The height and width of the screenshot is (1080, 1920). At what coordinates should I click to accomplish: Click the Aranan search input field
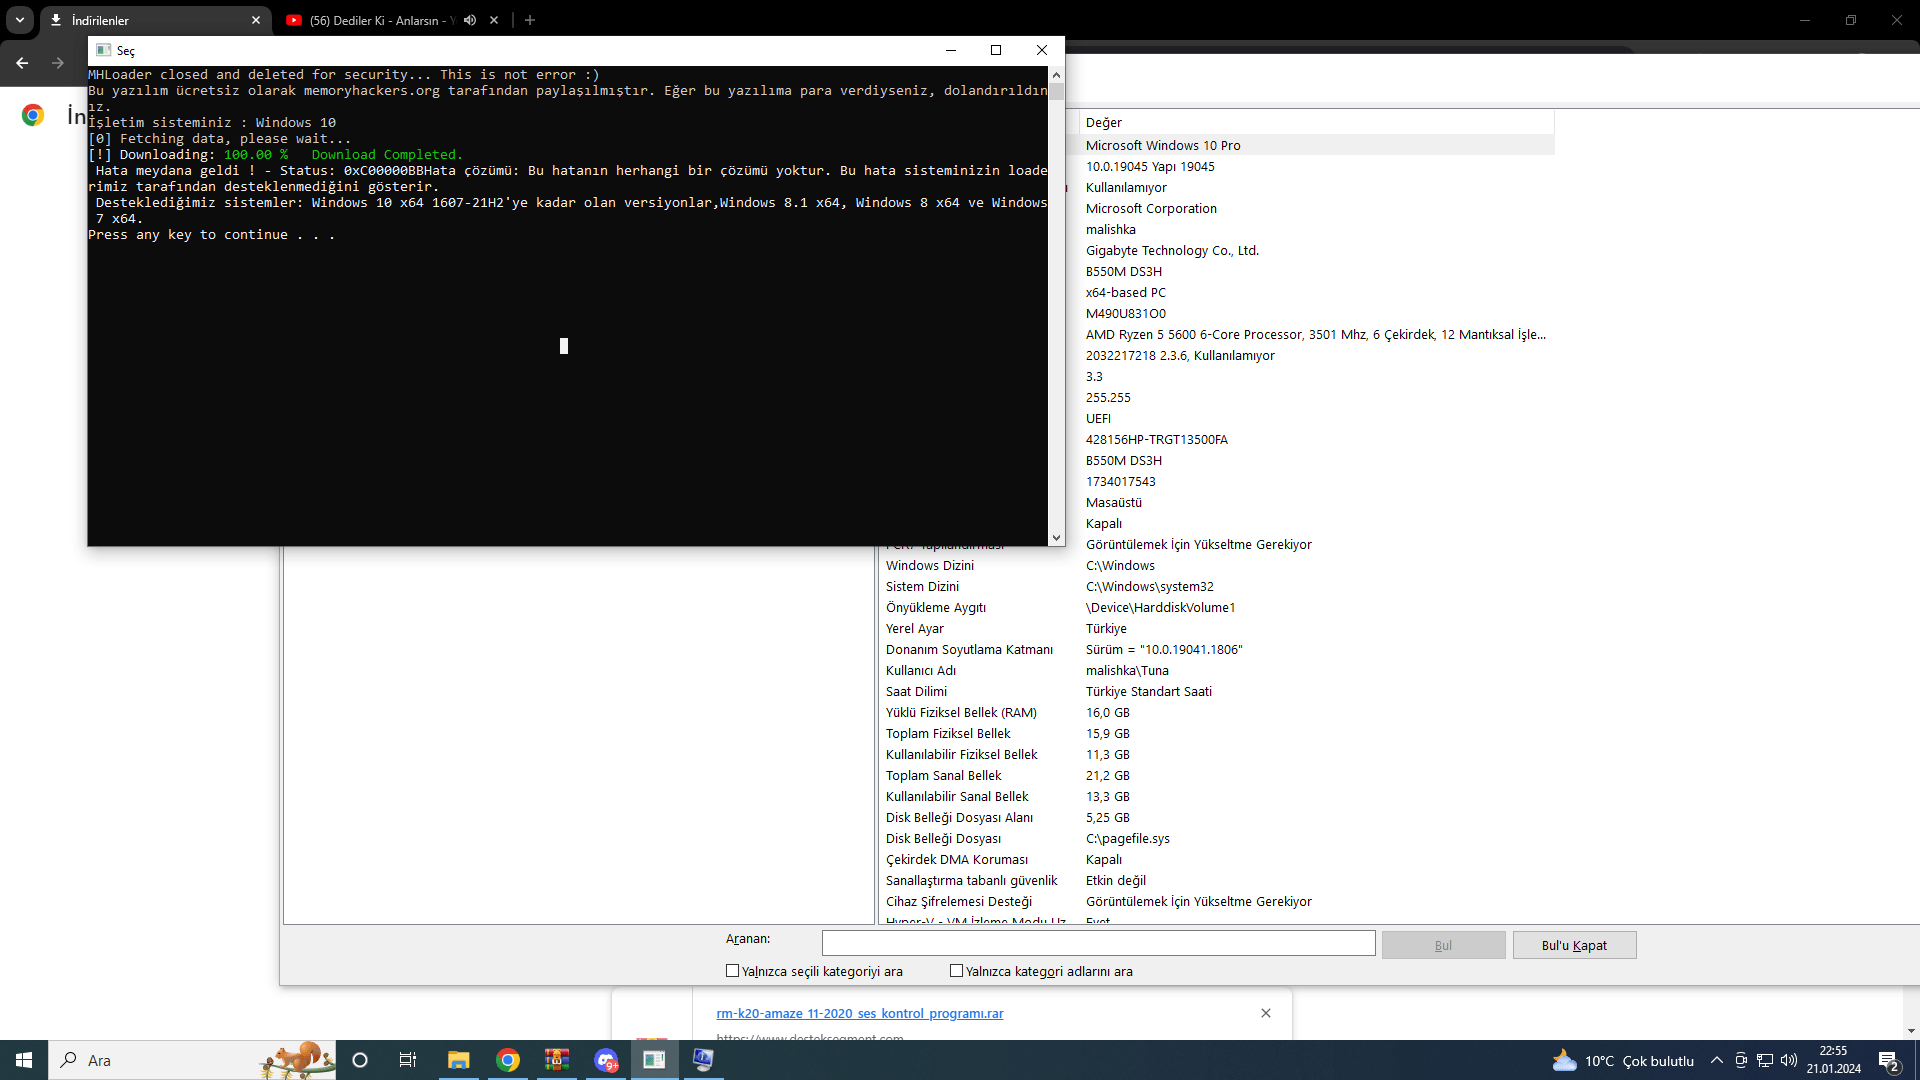1098,943
